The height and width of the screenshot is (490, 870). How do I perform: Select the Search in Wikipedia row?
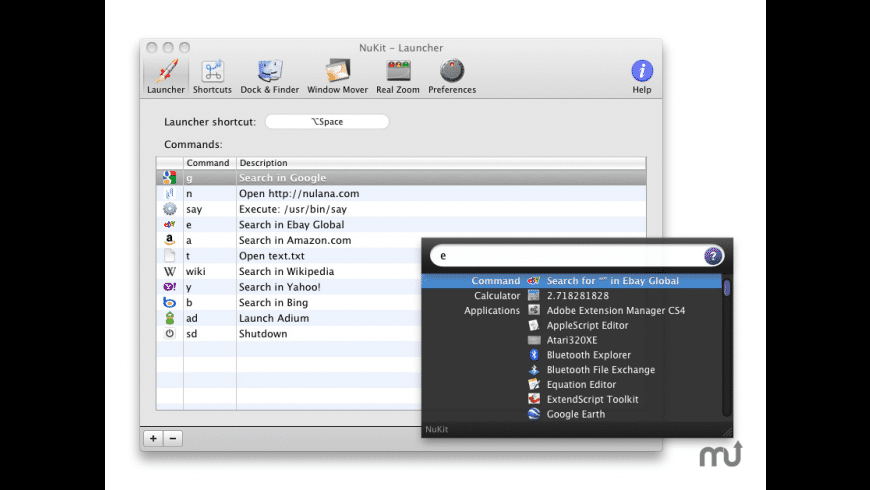coord(300,272)
